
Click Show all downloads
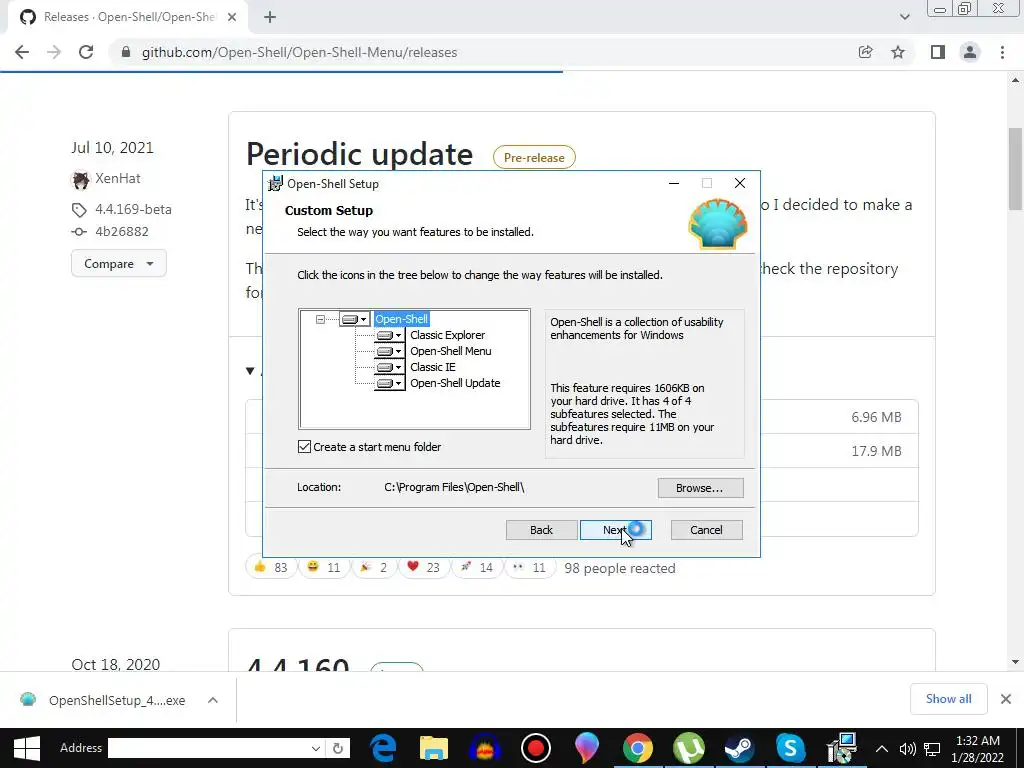click(948, 699)
